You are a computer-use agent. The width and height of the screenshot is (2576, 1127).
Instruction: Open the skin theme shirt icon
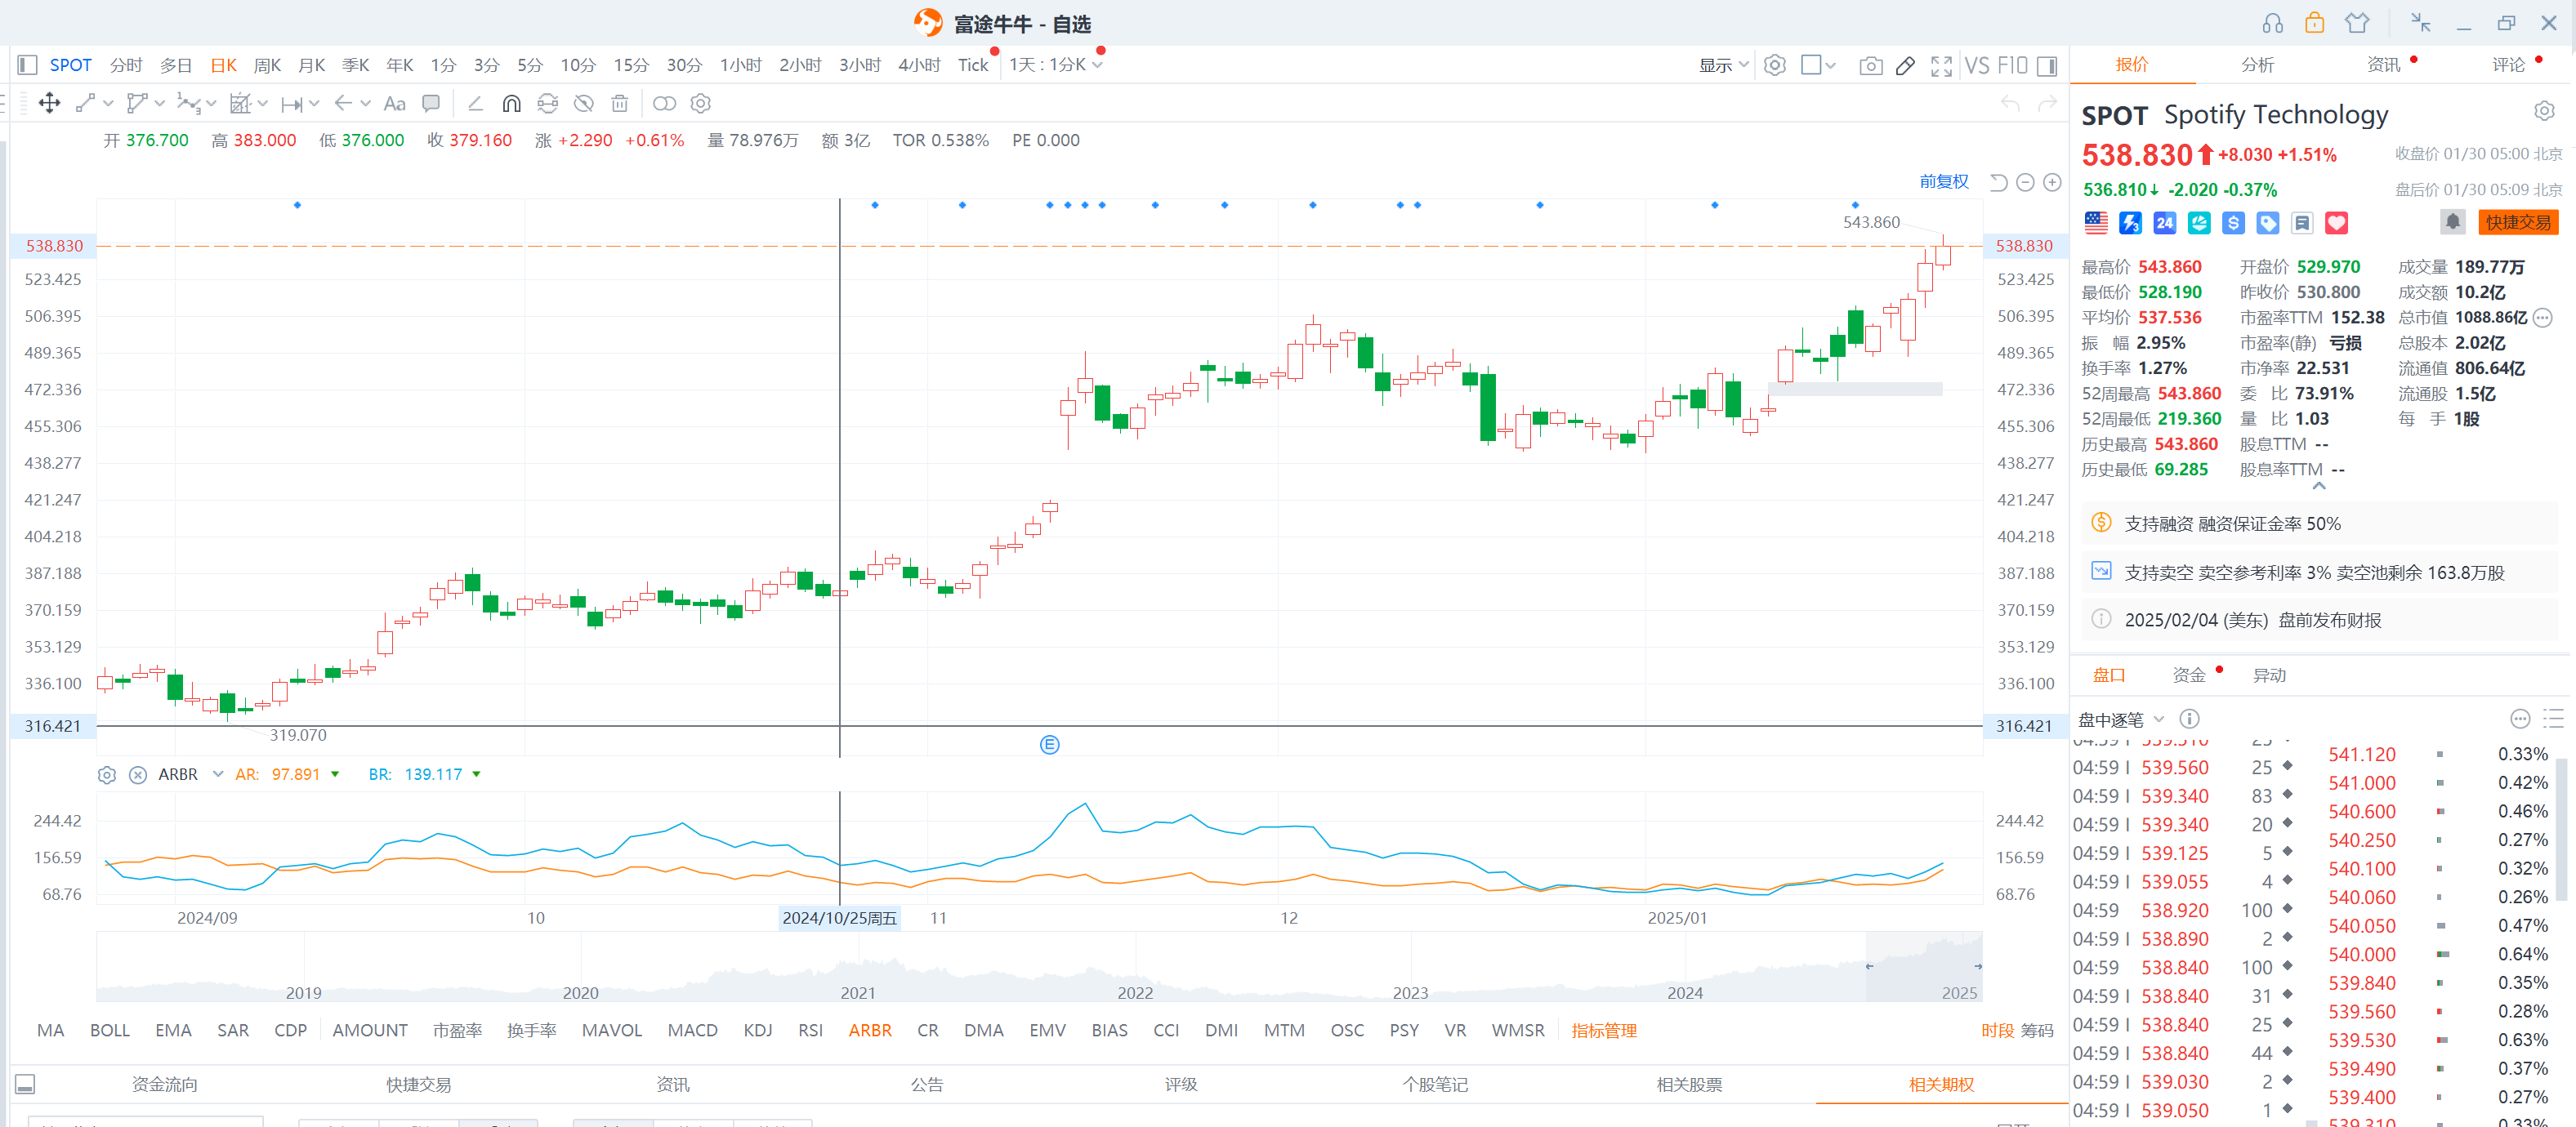(2357, 23)
